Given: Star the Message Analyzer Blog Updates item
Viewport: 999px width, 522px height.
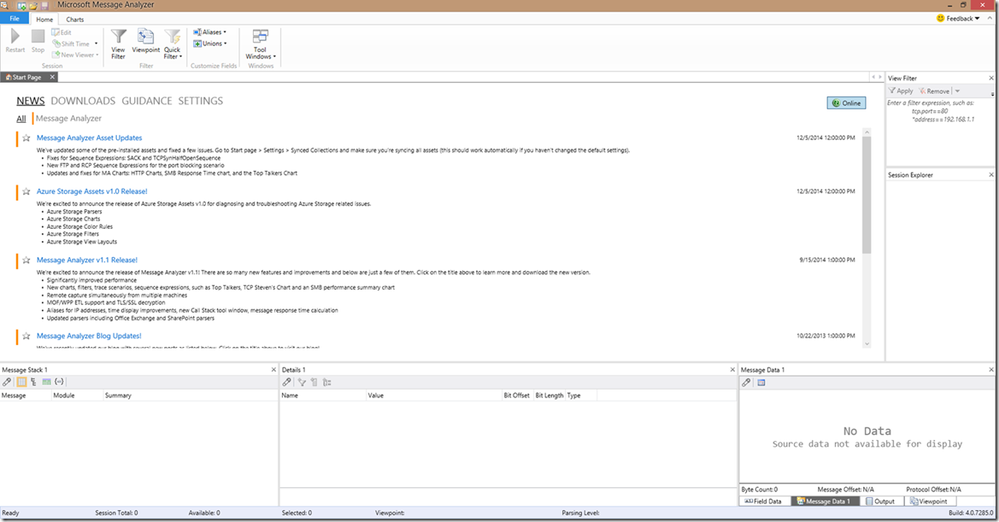Looking at the screenshot, I should pyautogui.click(x=26, y=336).
